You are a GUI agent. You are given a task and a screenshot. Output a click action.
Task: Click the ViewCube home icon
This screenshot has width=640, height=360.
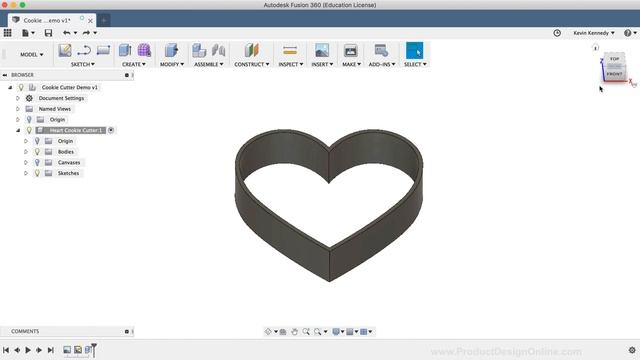(596, 48)
